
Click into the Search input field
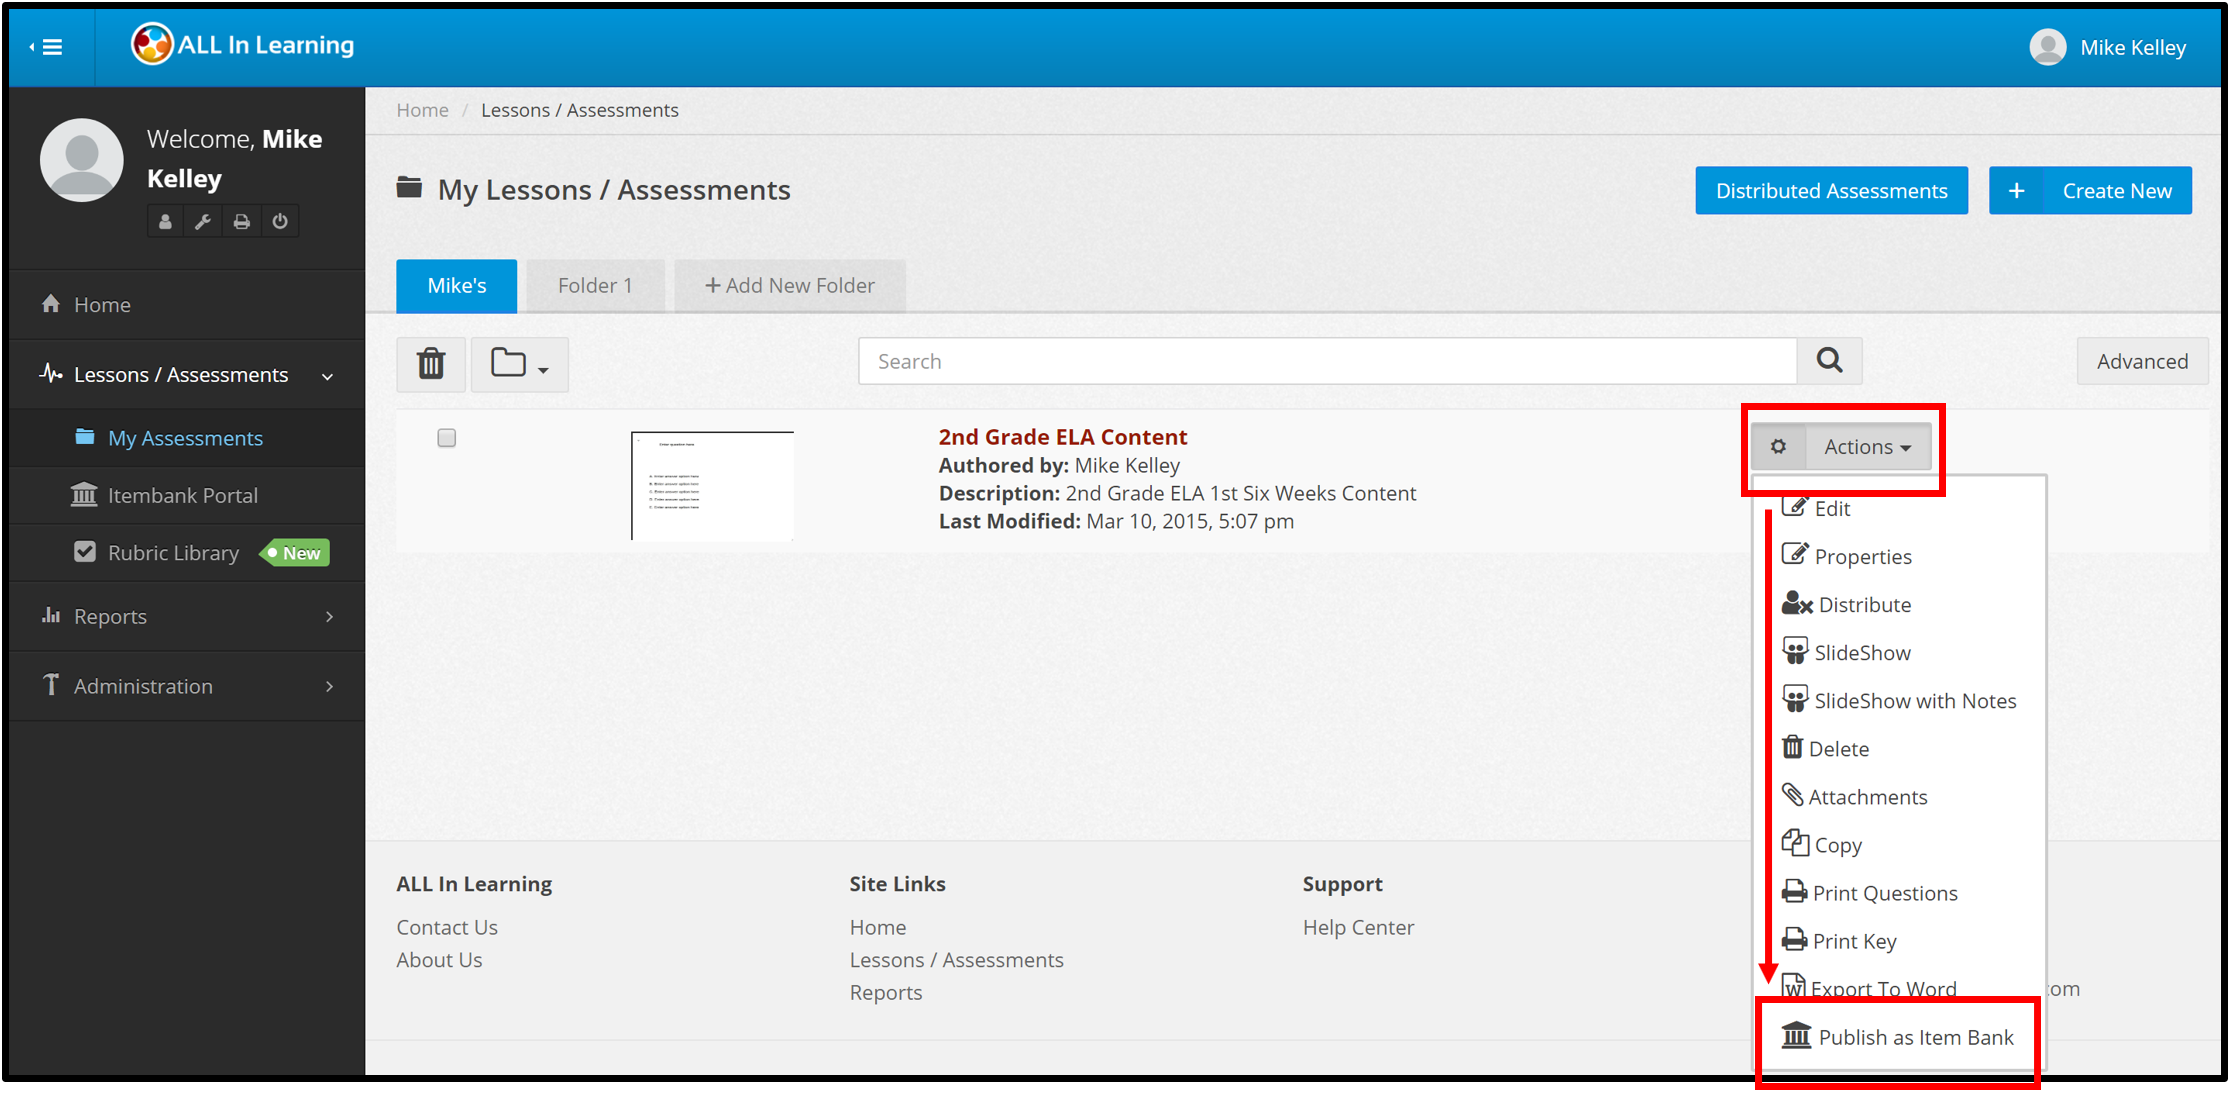[1327, 361]
